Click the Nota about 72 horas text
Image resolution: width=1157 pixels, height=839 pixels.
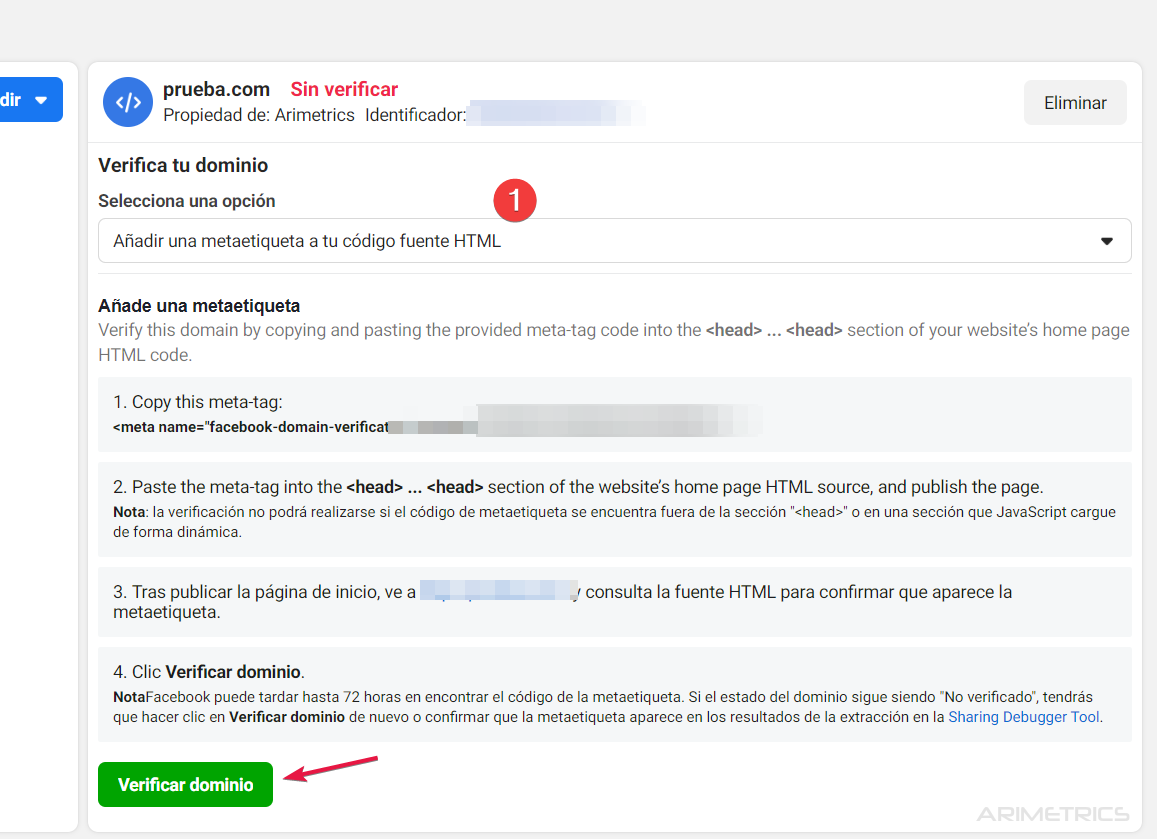click(x=608, y=707)
